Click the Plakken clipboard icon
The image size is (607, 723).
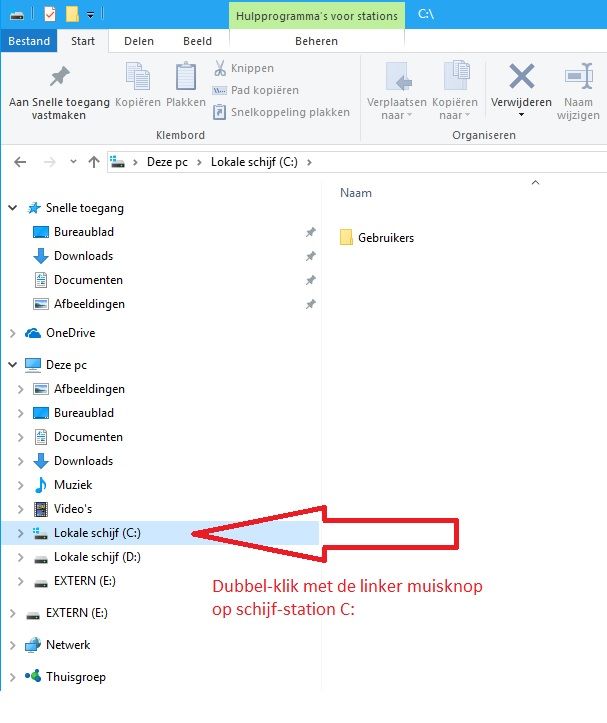tap(186, 76)
